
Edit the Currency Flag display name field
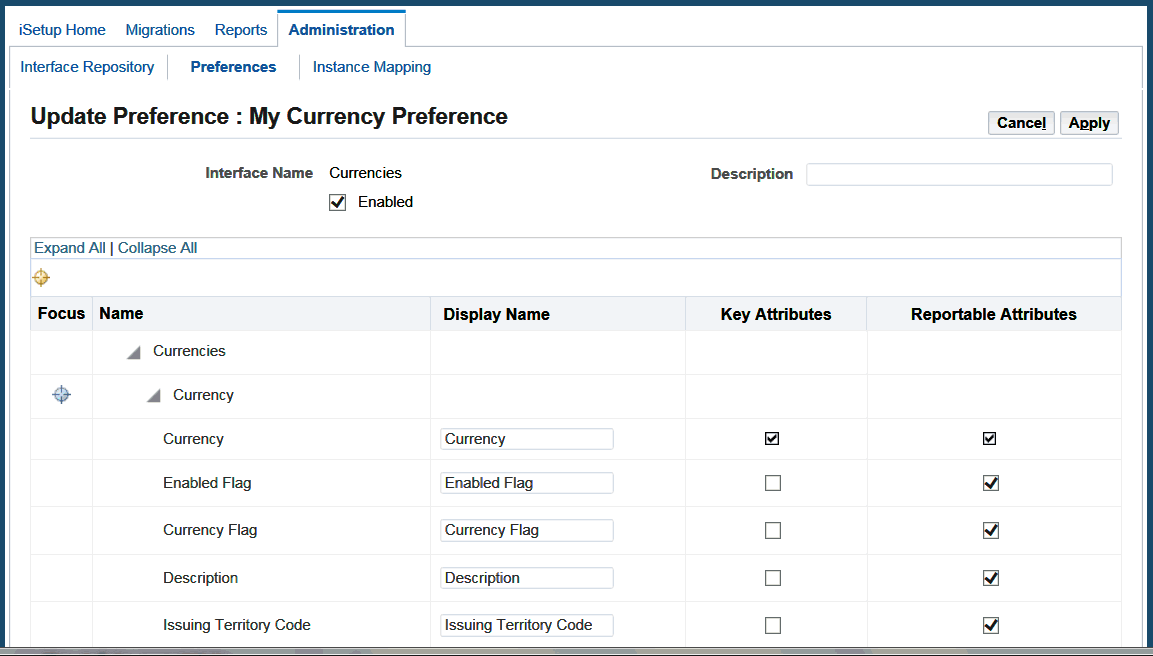pyautogui.click(x=526, y=530)
